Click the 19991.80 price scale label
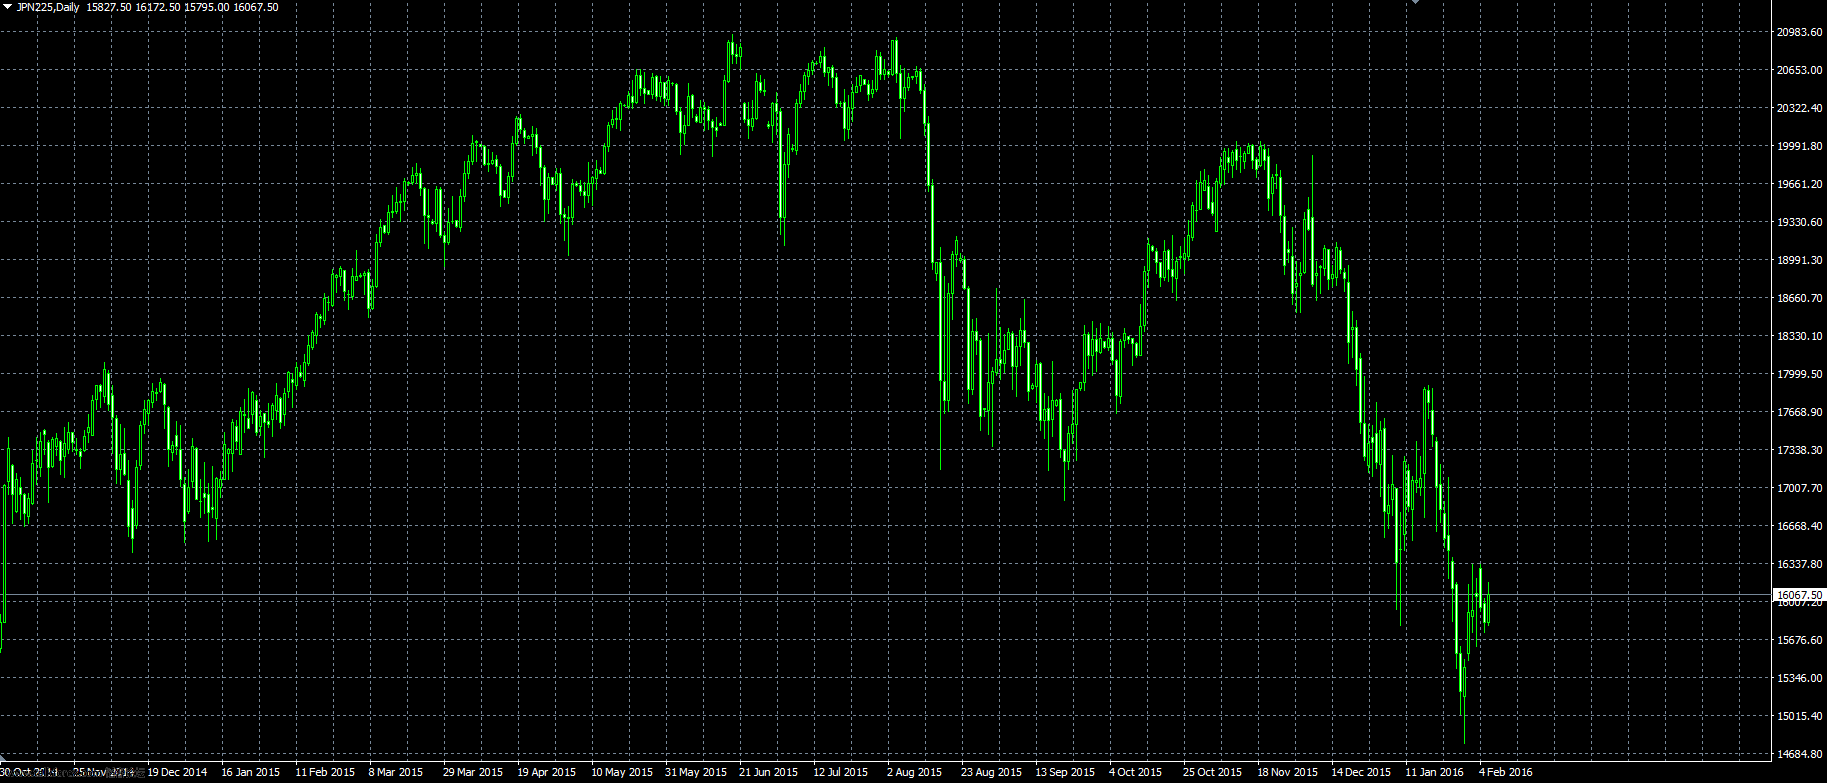Image resolution: width=1827 pixels, height=783 pixels. point(1799,146)
